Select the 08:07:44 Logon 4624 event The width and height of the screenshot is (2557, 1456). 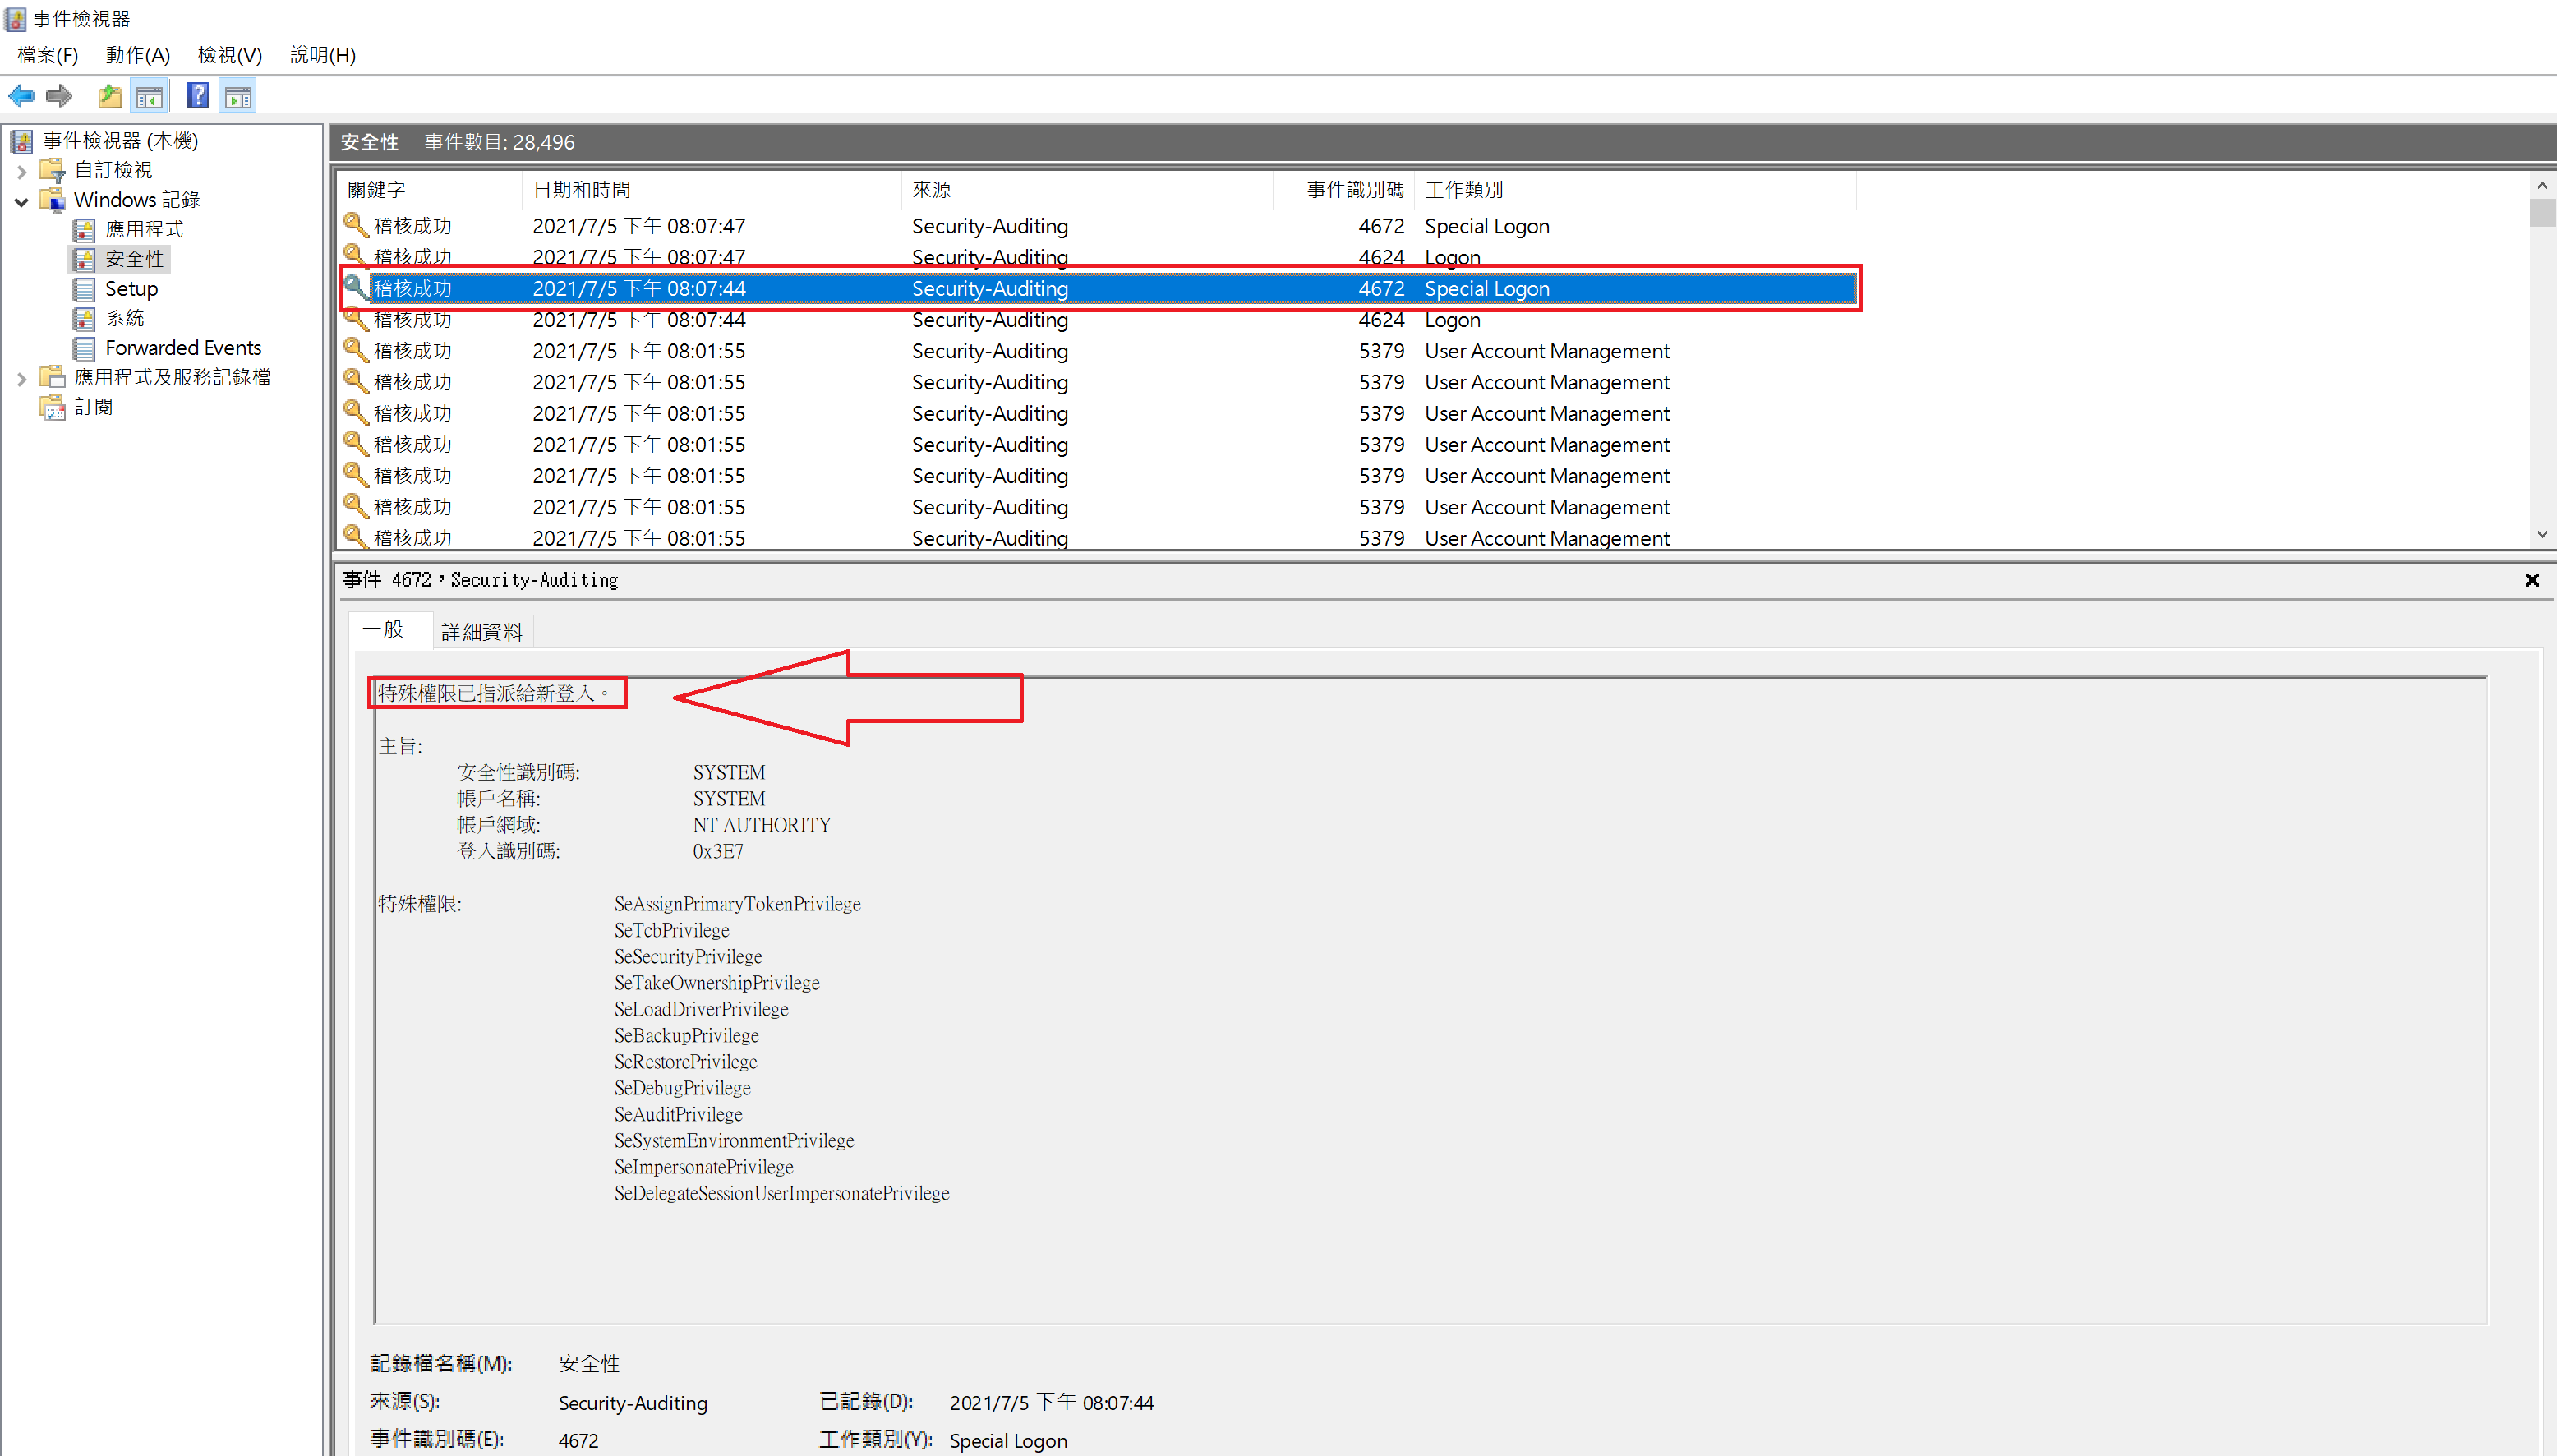(x=1098, y=320)
